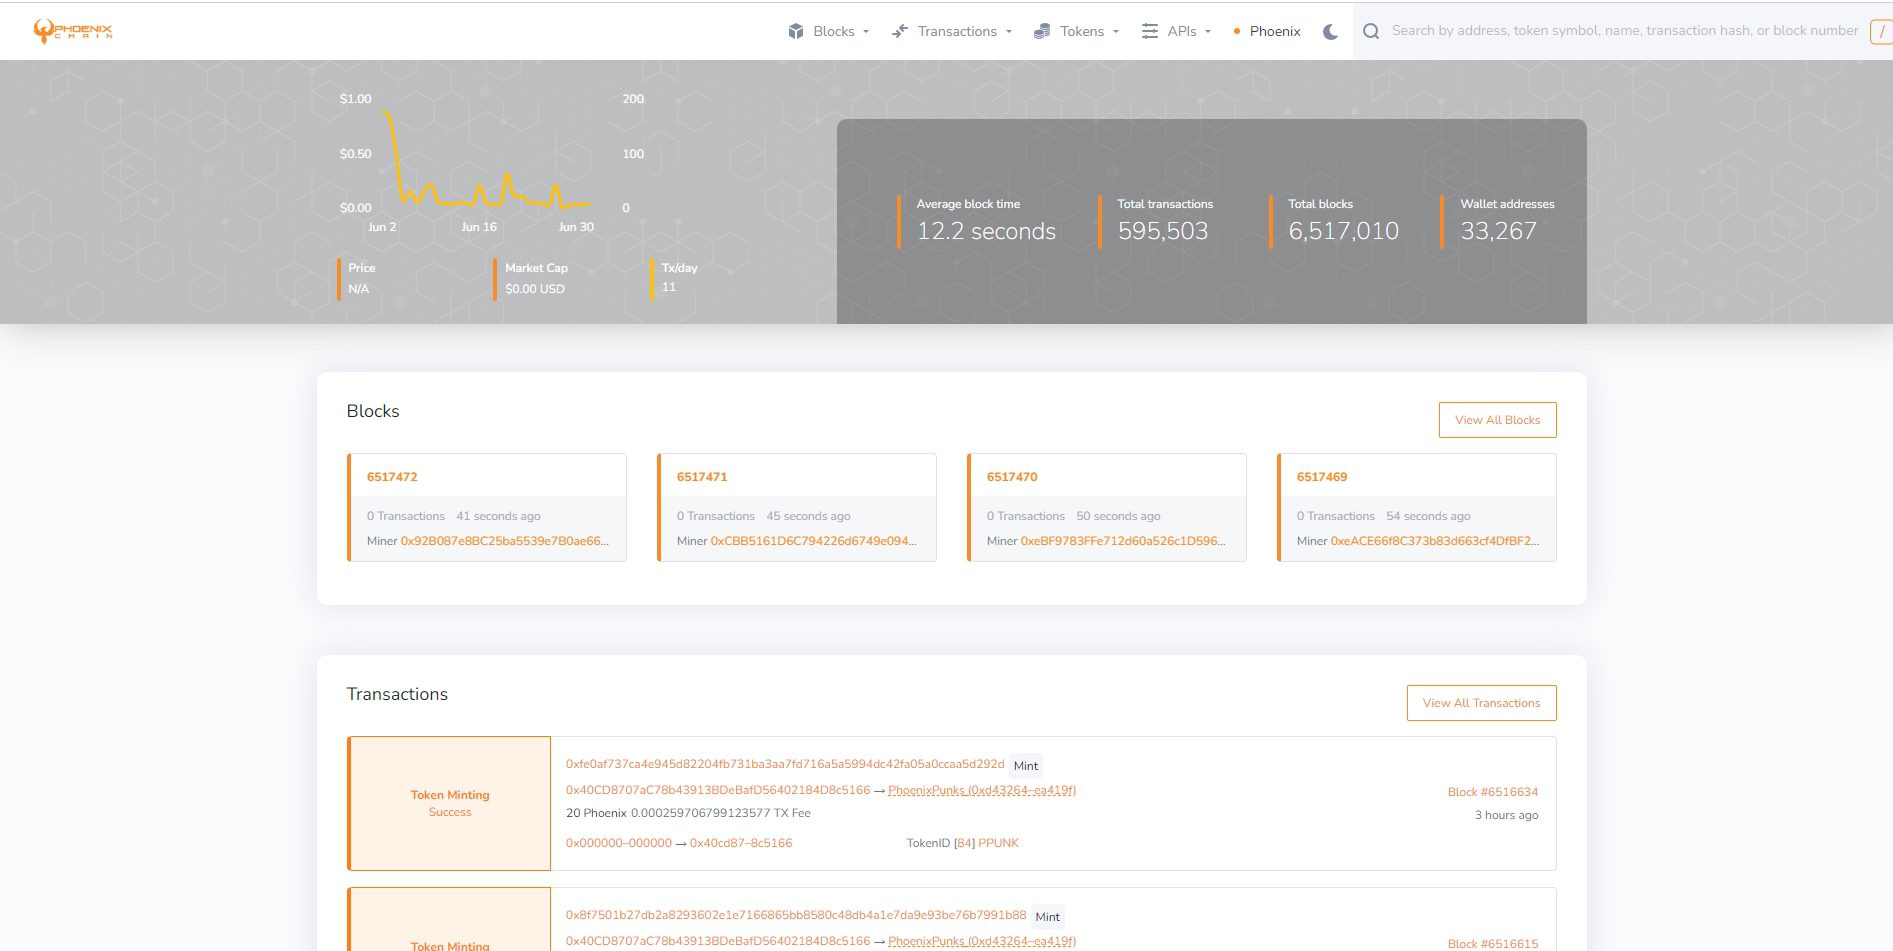Open the PPUNK token link
This screenshot has width=1893, height=951.
click(998, 843)
